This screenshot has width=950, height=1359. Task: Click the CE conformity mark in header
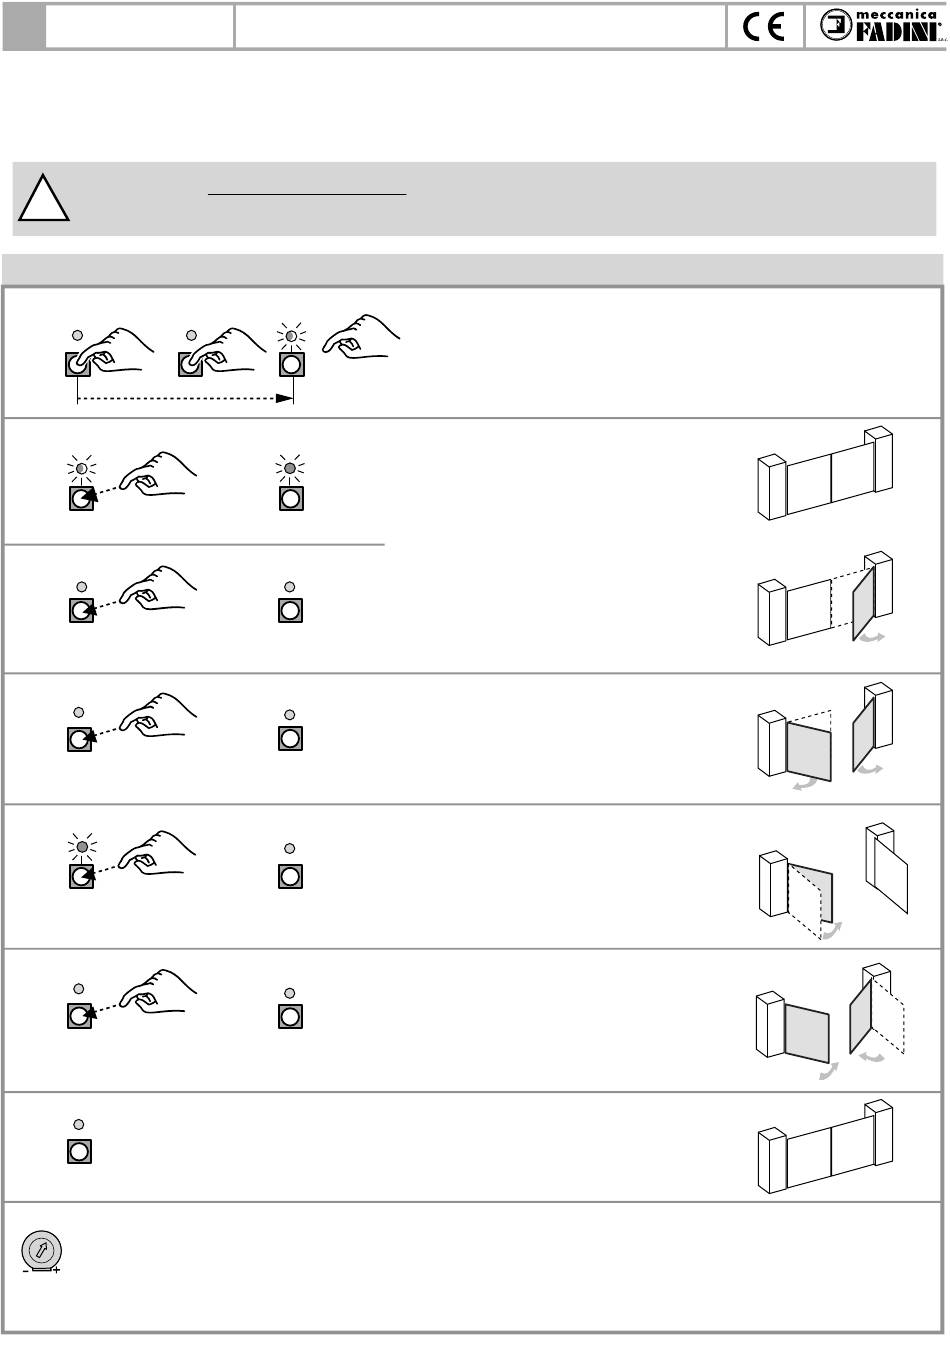pyautogui.click(x=765, y=27)
